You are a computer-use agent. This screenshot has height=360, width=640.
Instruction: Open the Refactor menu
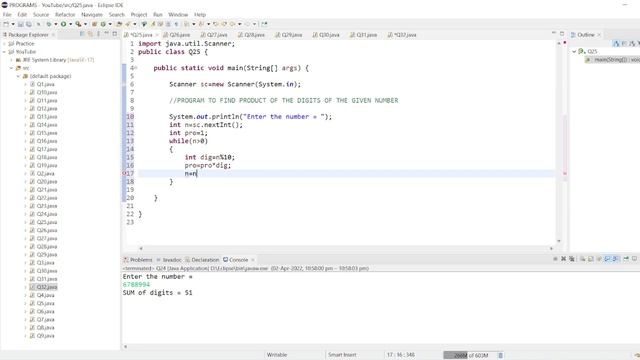point(65,14)
